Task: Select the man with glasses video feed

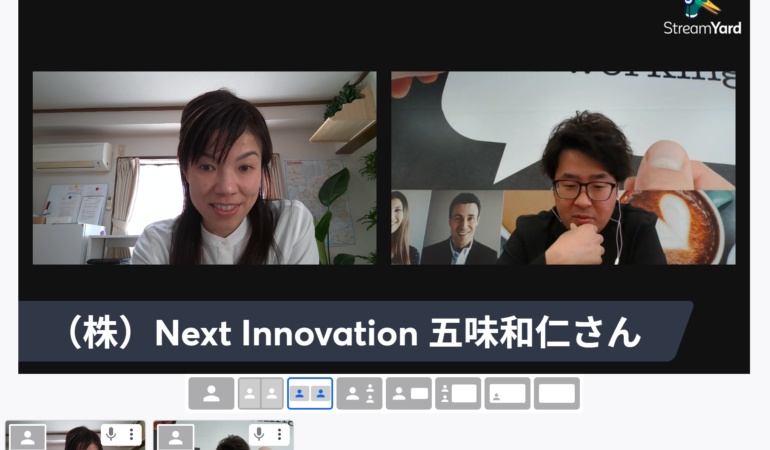Action: pos(563,168)
